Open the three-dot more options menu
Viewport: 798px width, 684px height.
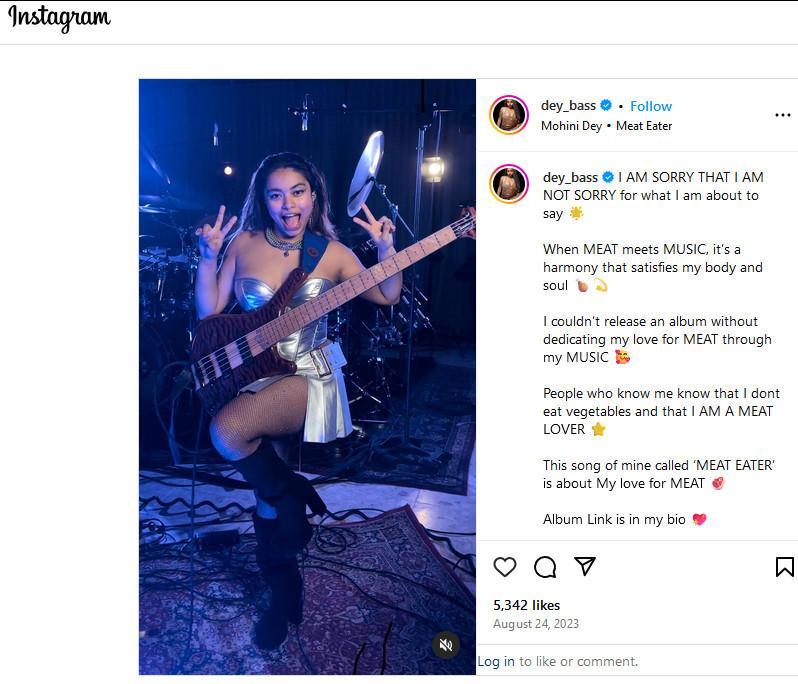tap(783, 115)
